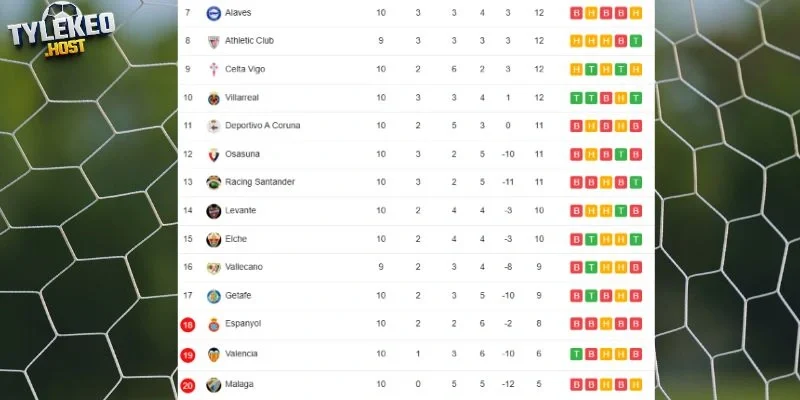Viewport: 800px width, 400px height.
Task: Open the Deportivo A Coruna team link
Action: tap(262, 126)
